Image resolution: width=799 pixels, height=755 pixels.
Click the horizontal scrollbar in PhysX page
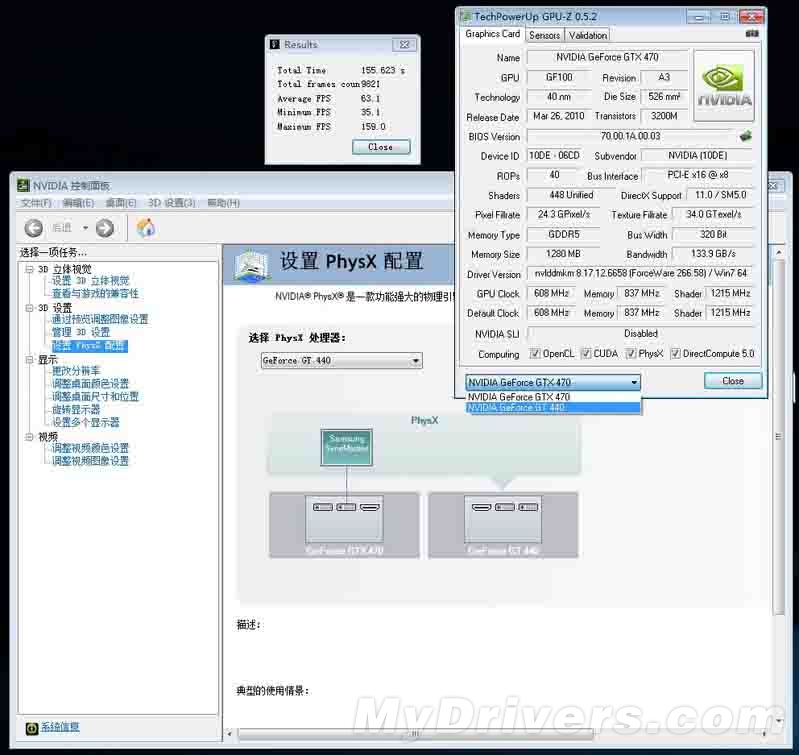(x=415, y=734)
